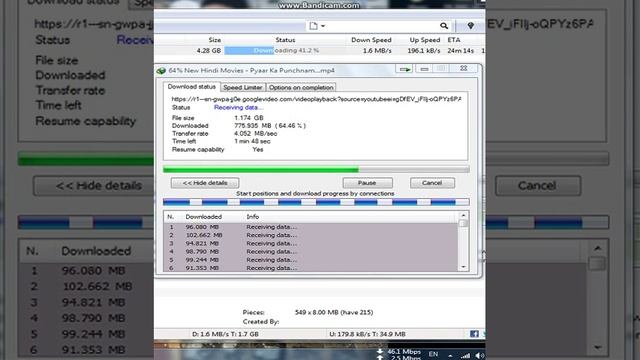Click the blue connections progress segment bar
Image resolution: width=640 pixels, height=360 pixels.
(316, 202)
